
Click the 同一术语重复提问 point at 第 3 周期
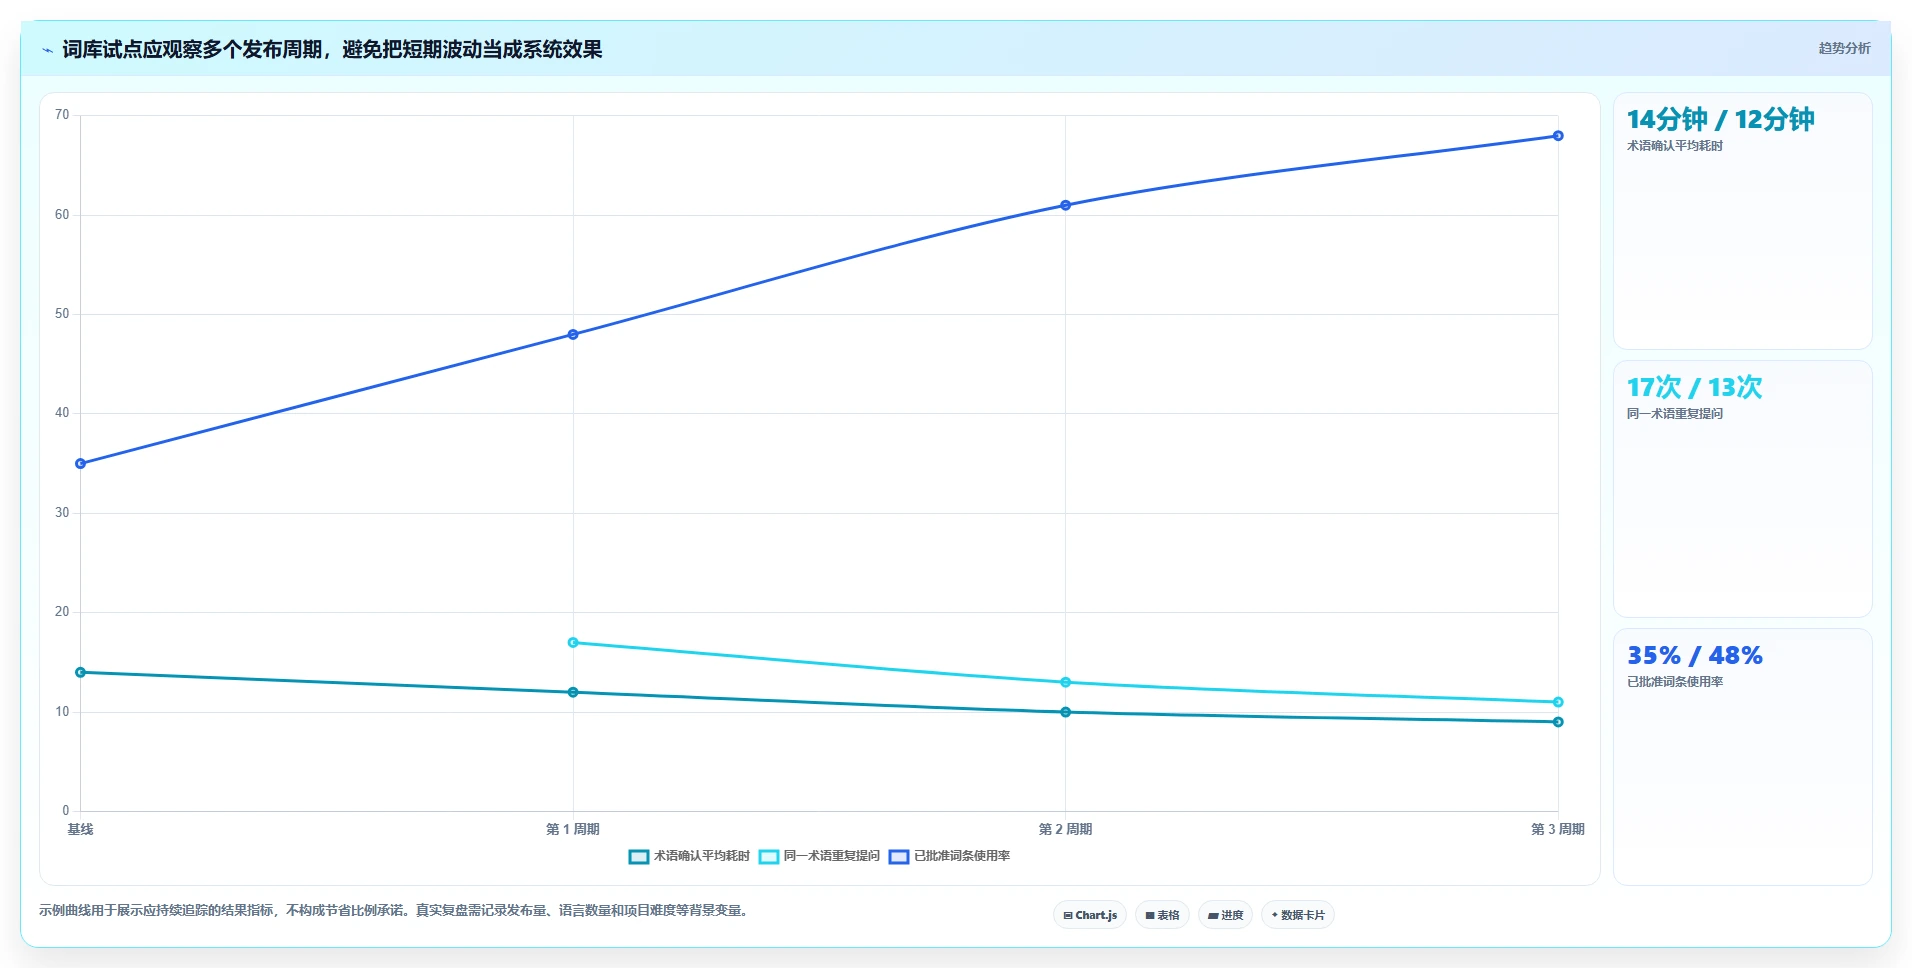tap(1558, 702)
